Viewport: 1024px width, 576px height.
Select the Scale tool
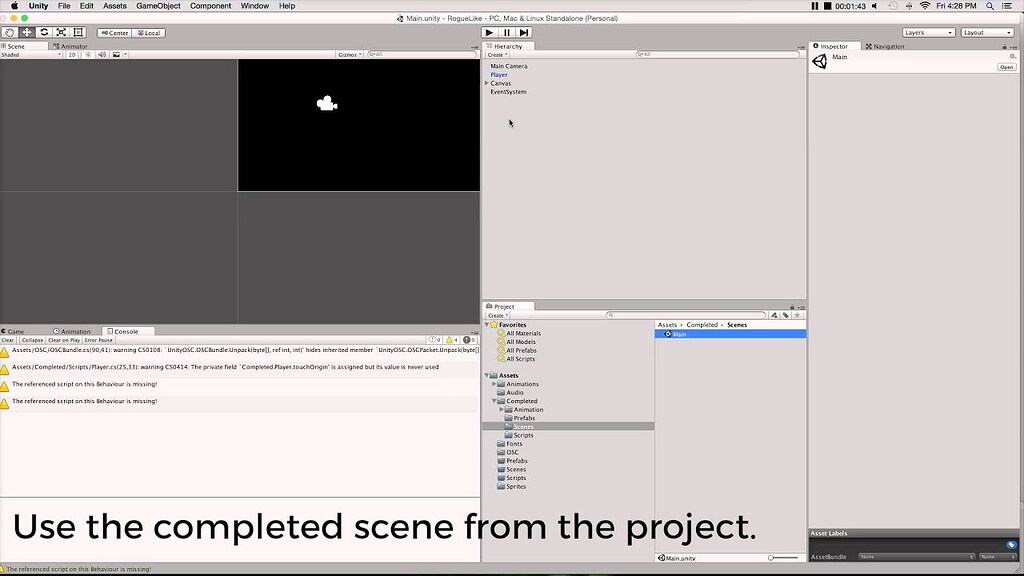[61, 33]
